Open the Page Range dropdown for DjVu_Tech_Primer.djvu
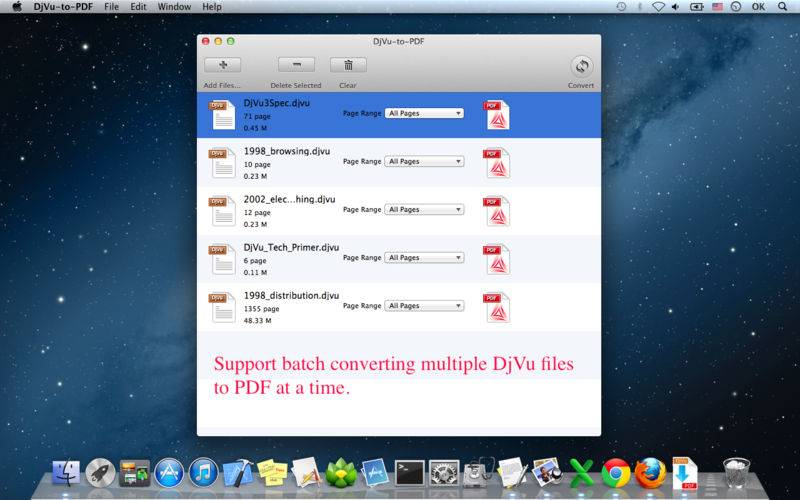 click(424, 258)
